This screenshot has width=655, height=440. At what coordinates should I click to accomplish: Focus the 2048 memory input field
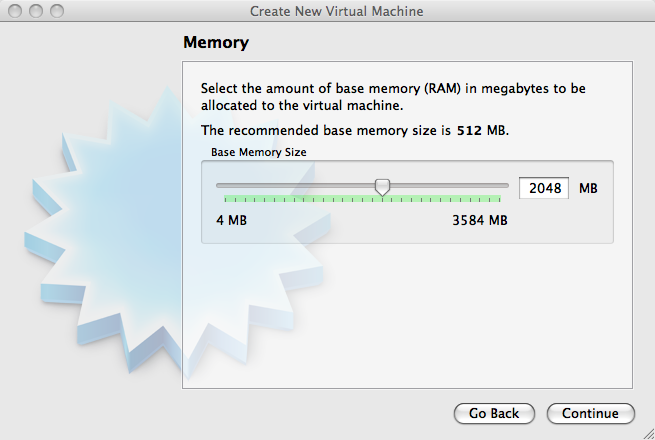click(x=543, y=188)
